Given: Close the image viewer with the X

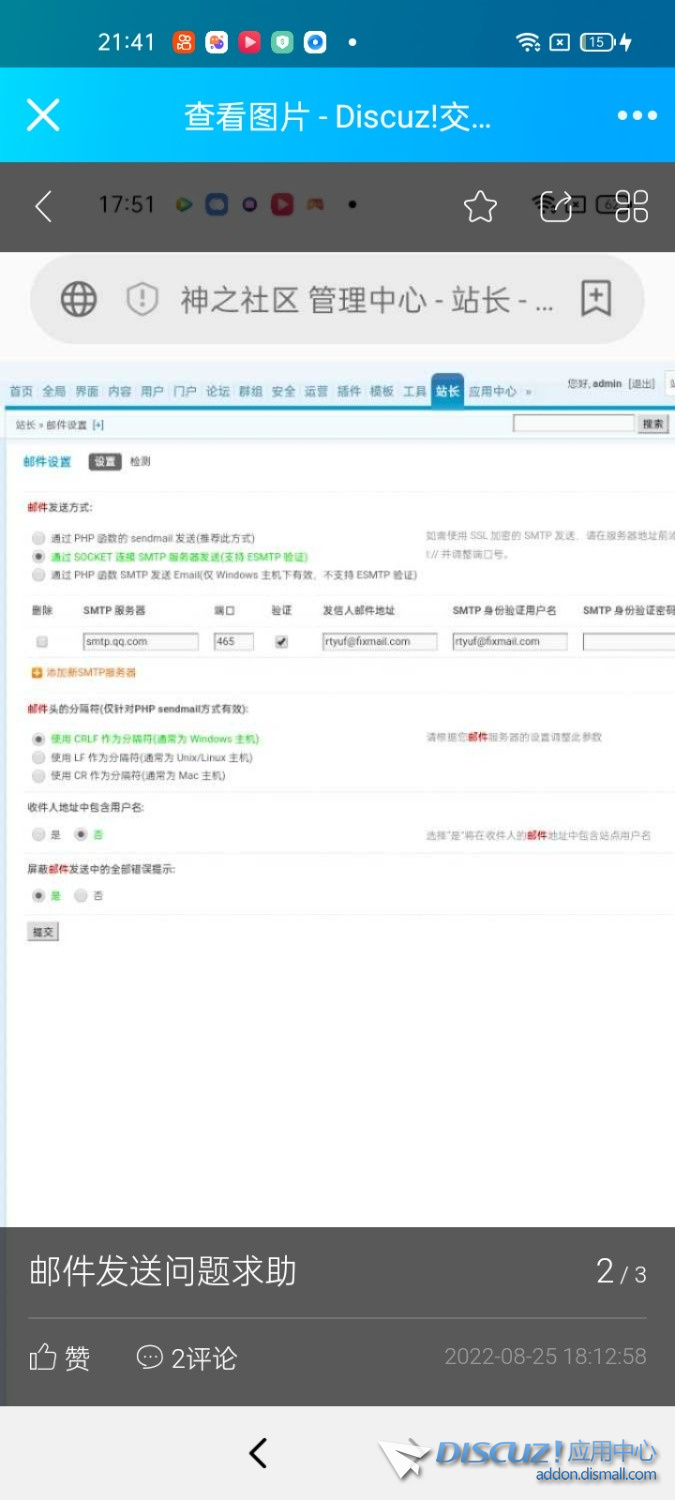Looking at the screenshot, I should point(43,115).
